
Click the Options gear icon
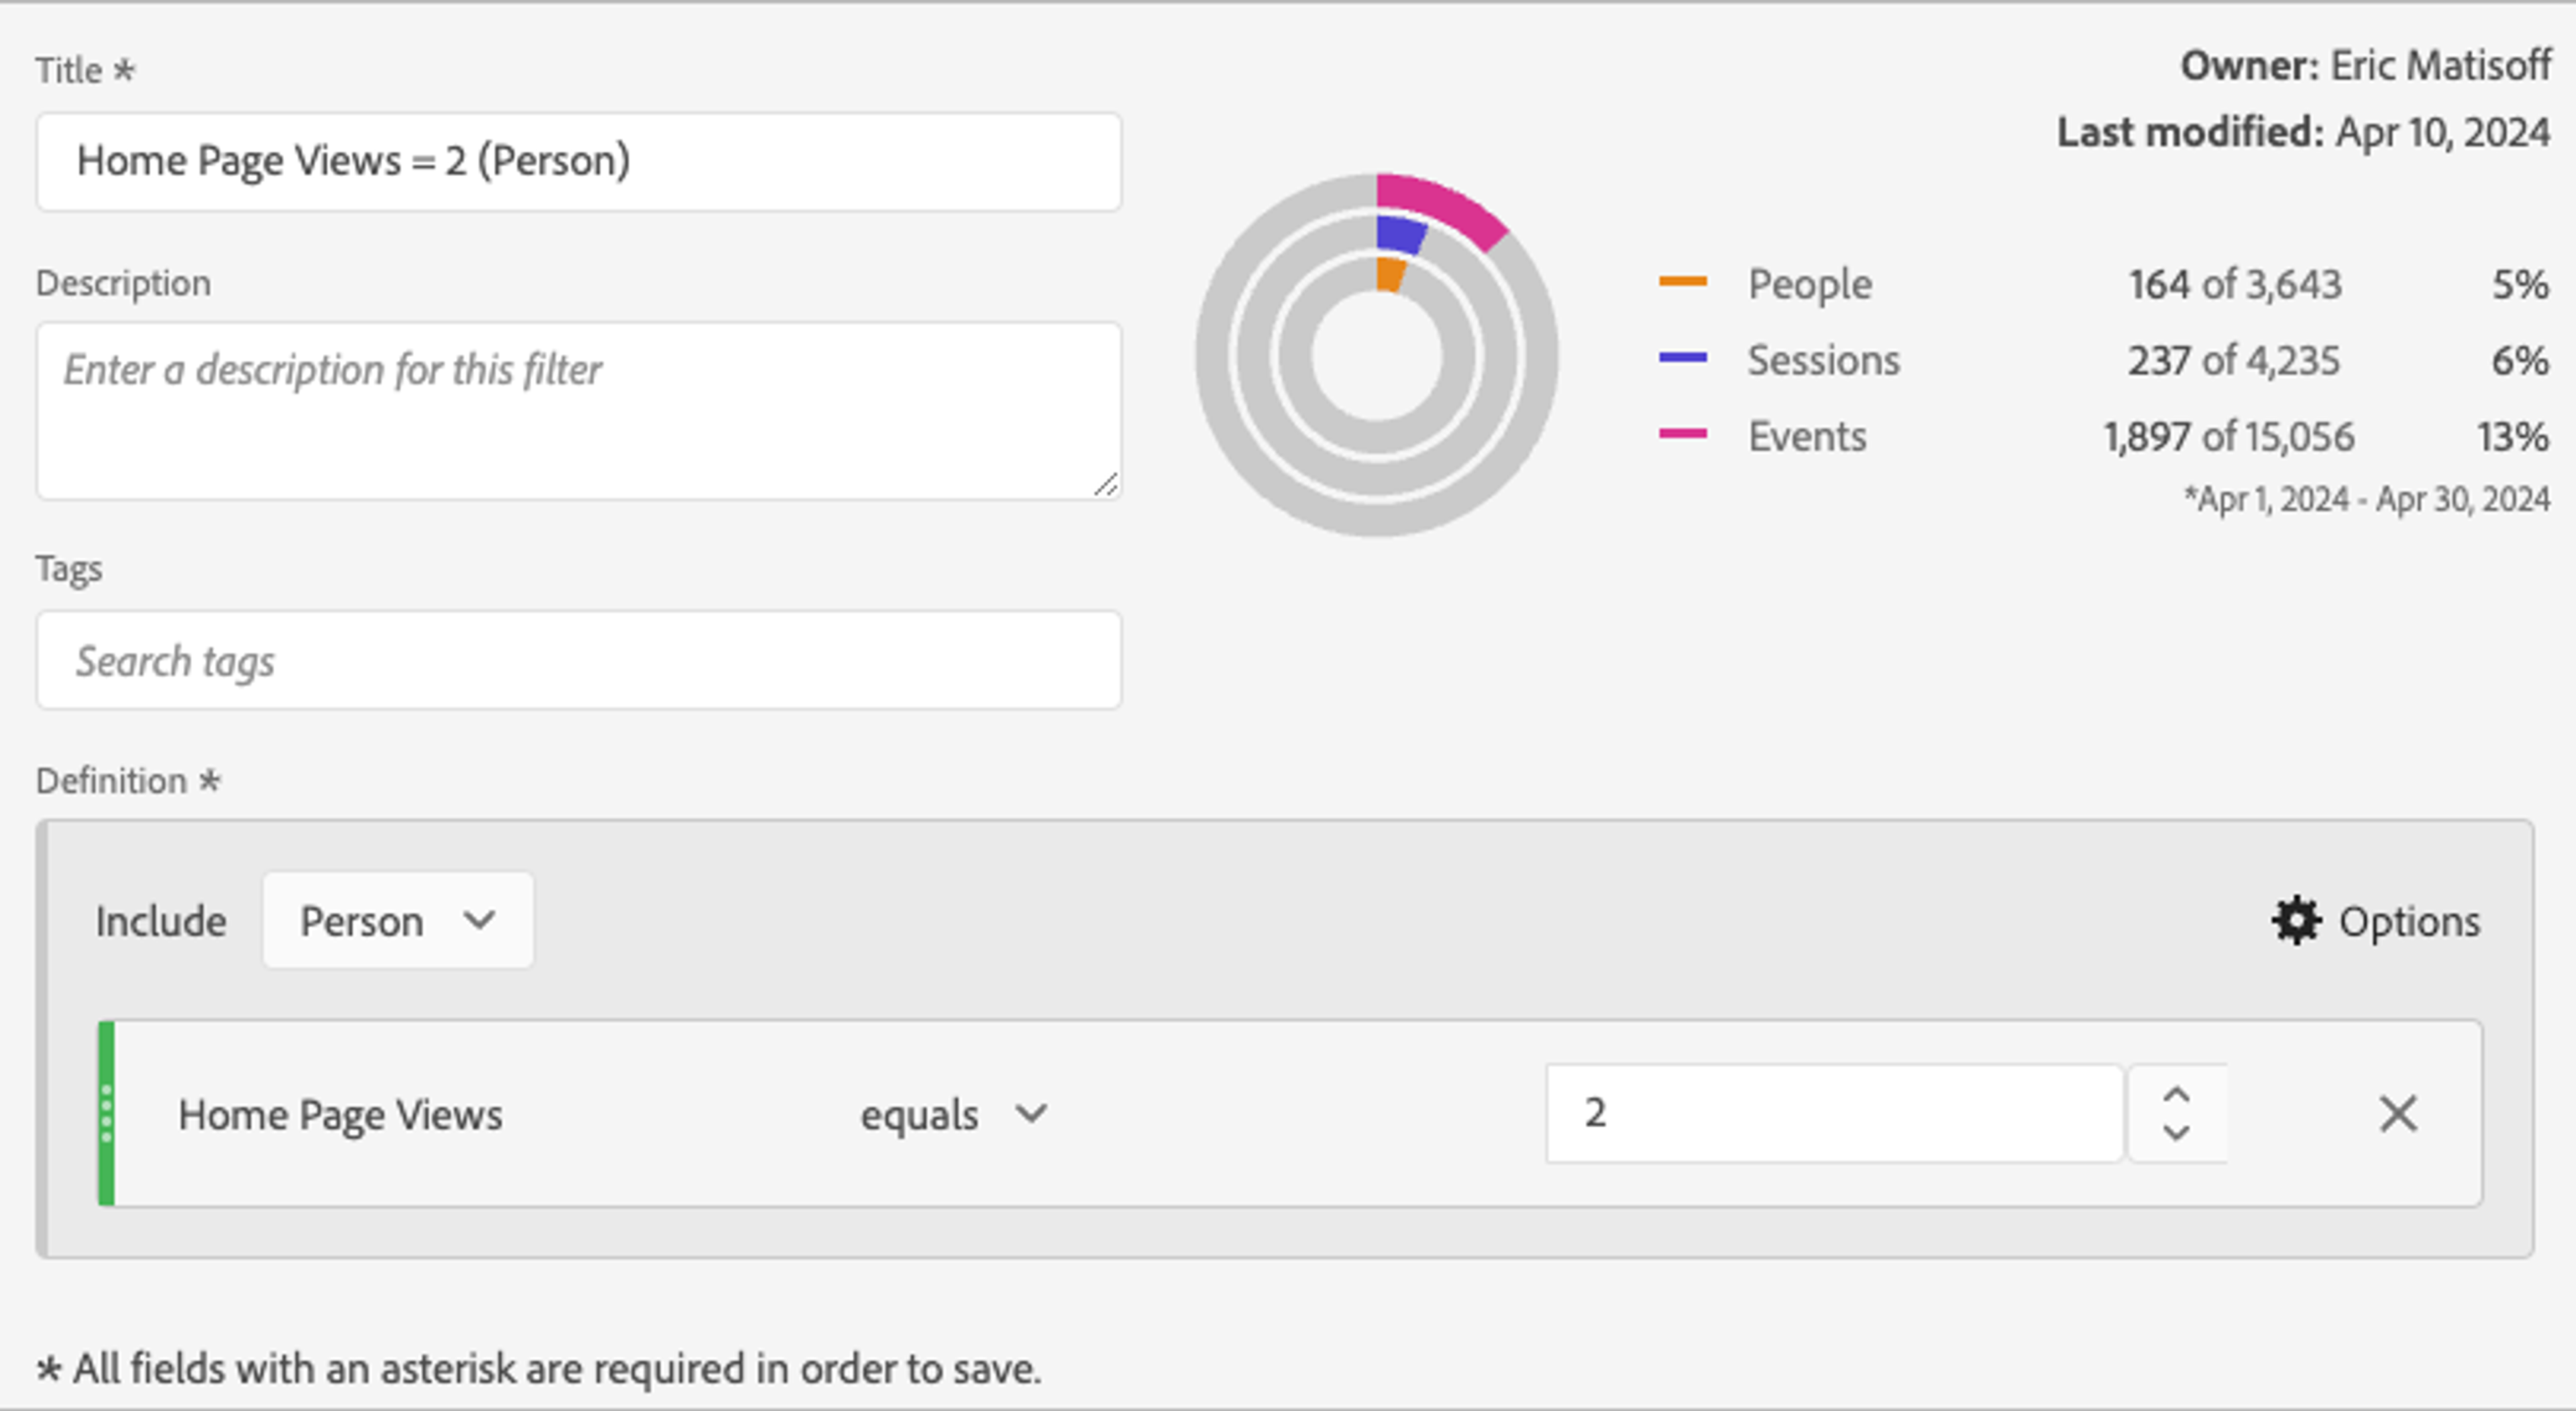(x=2296, y=920)
